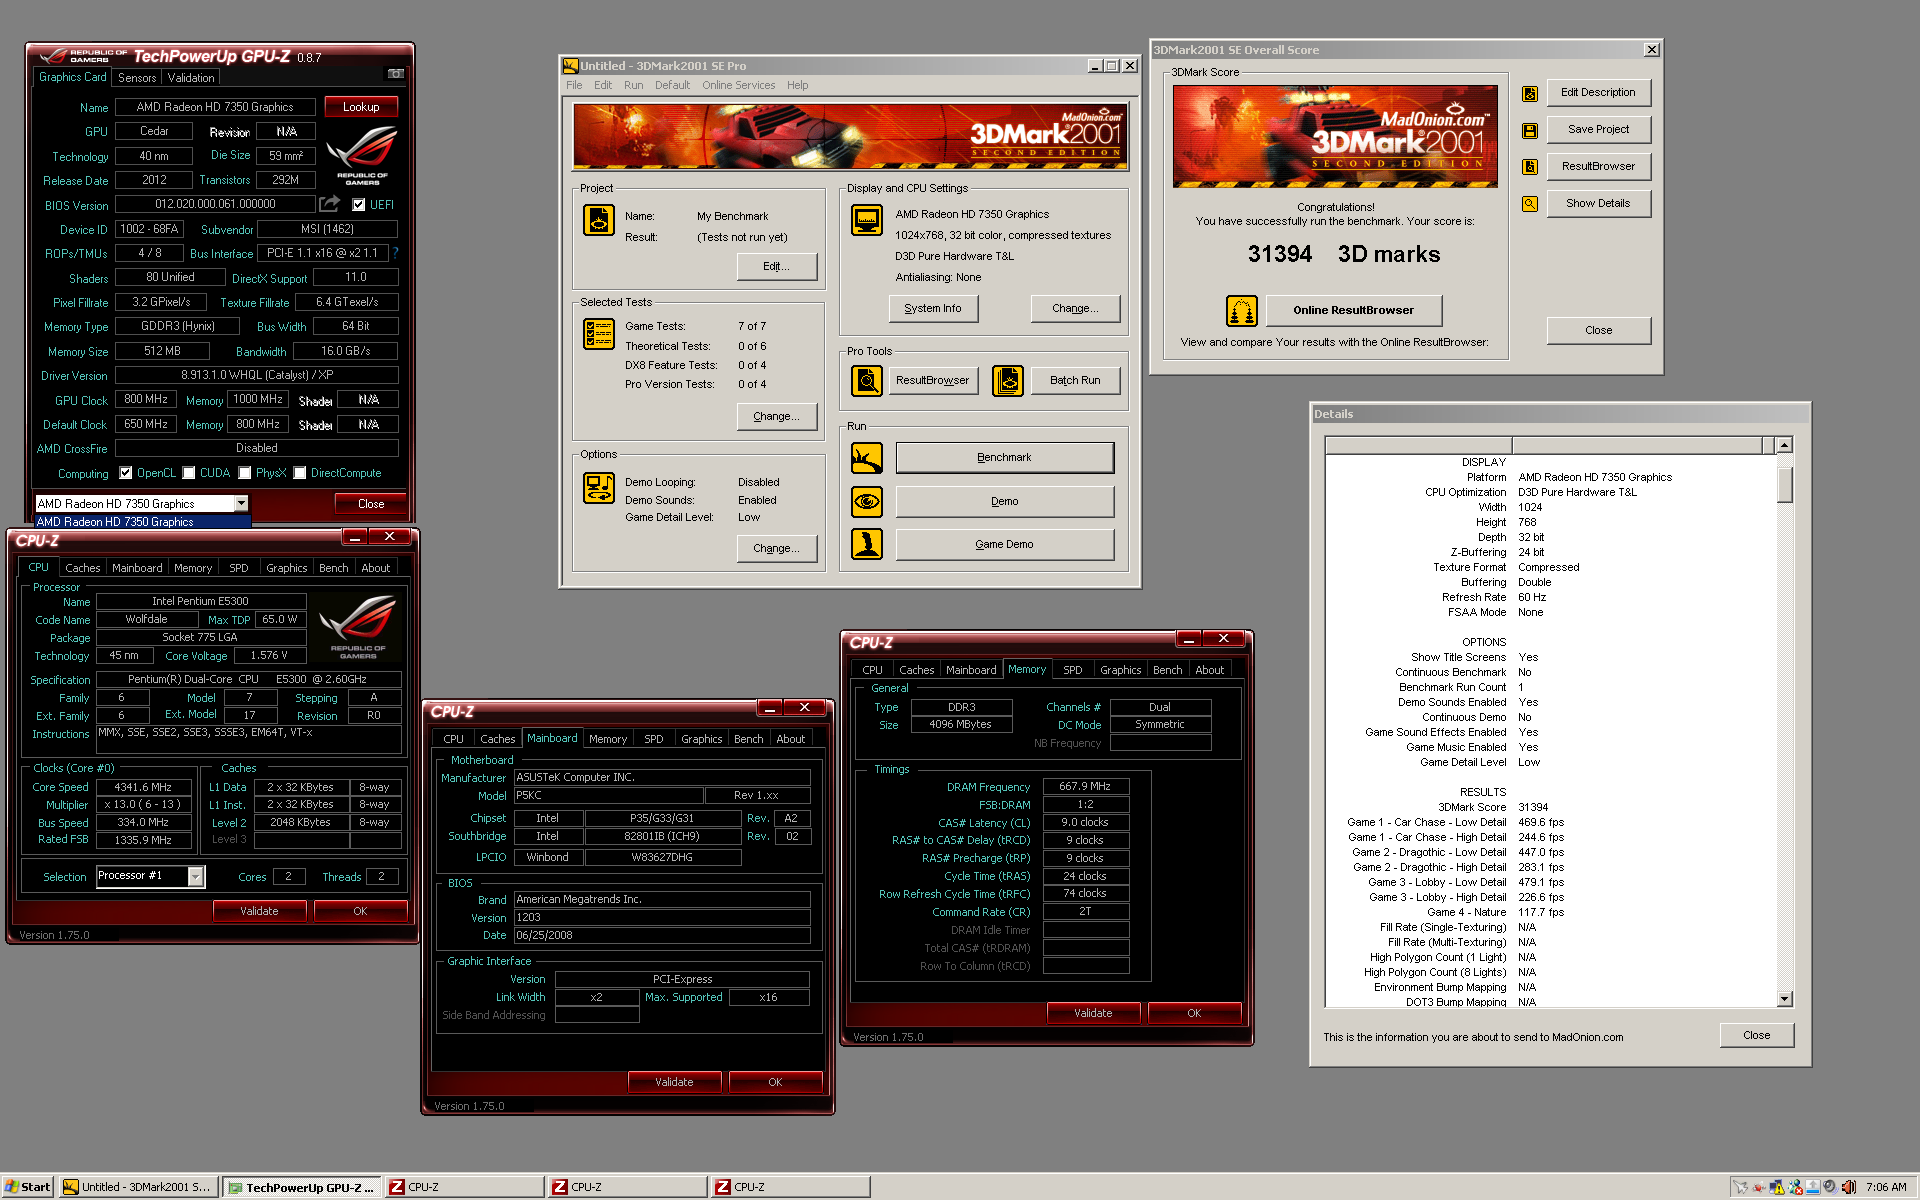Click Change... under Display and CPU Settings
1920x1200 pixels.
(x=1075, y=308)
